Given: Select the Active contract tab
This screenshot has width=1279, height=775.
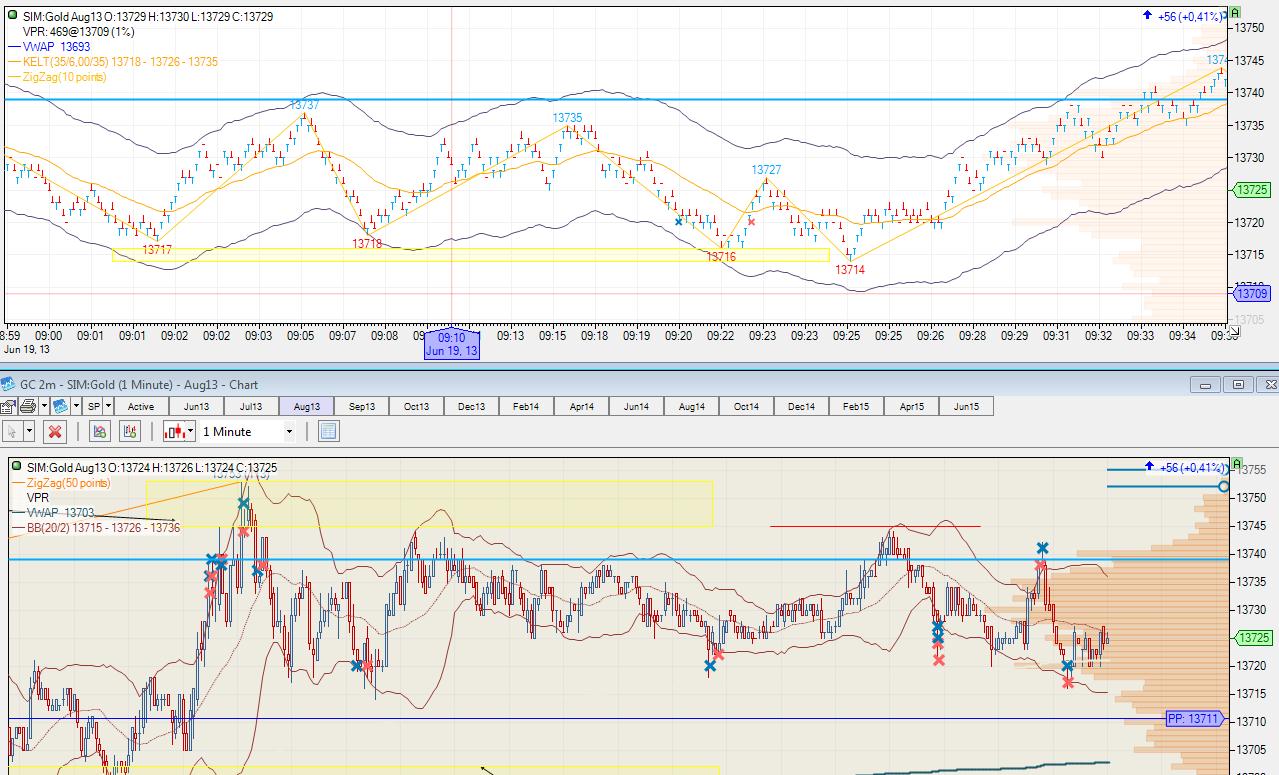Looking at the screenshot, I should coord(141,406).
